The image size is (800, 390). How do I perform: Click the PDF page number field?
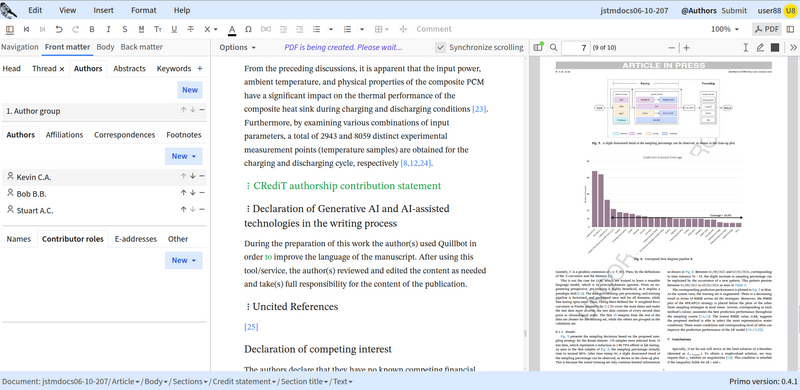[x=576, y=47]
